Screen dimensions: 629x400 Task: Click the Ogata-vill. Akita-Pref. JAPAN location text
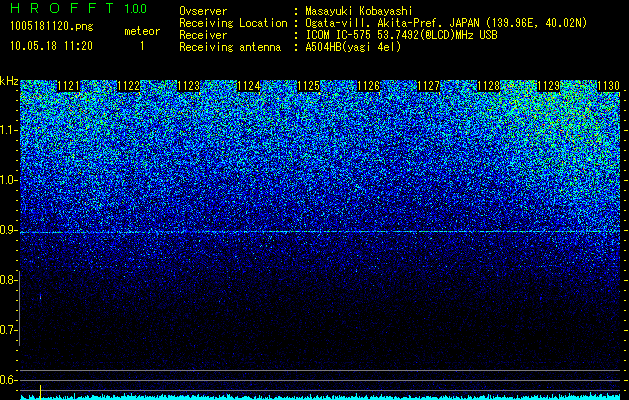click(x=446, y=23)
